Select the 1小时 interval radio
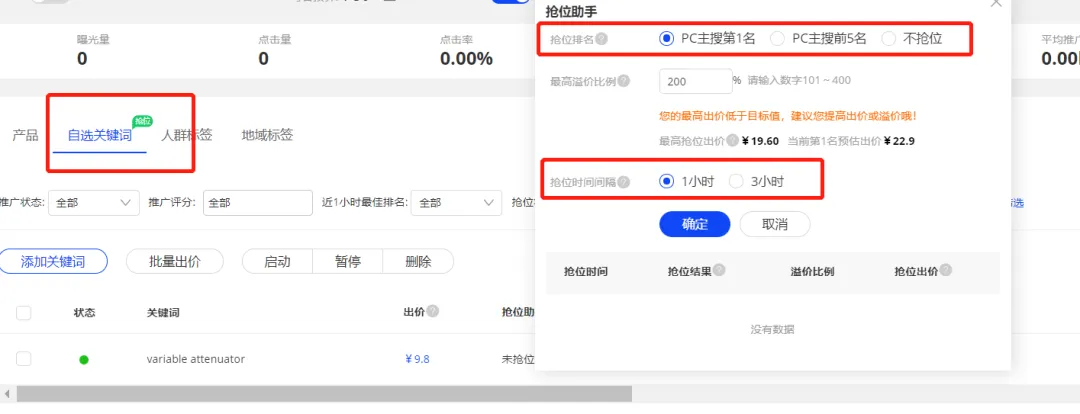Image resolution: width=1080 pixels, height=414 pixels. point(665,182)
